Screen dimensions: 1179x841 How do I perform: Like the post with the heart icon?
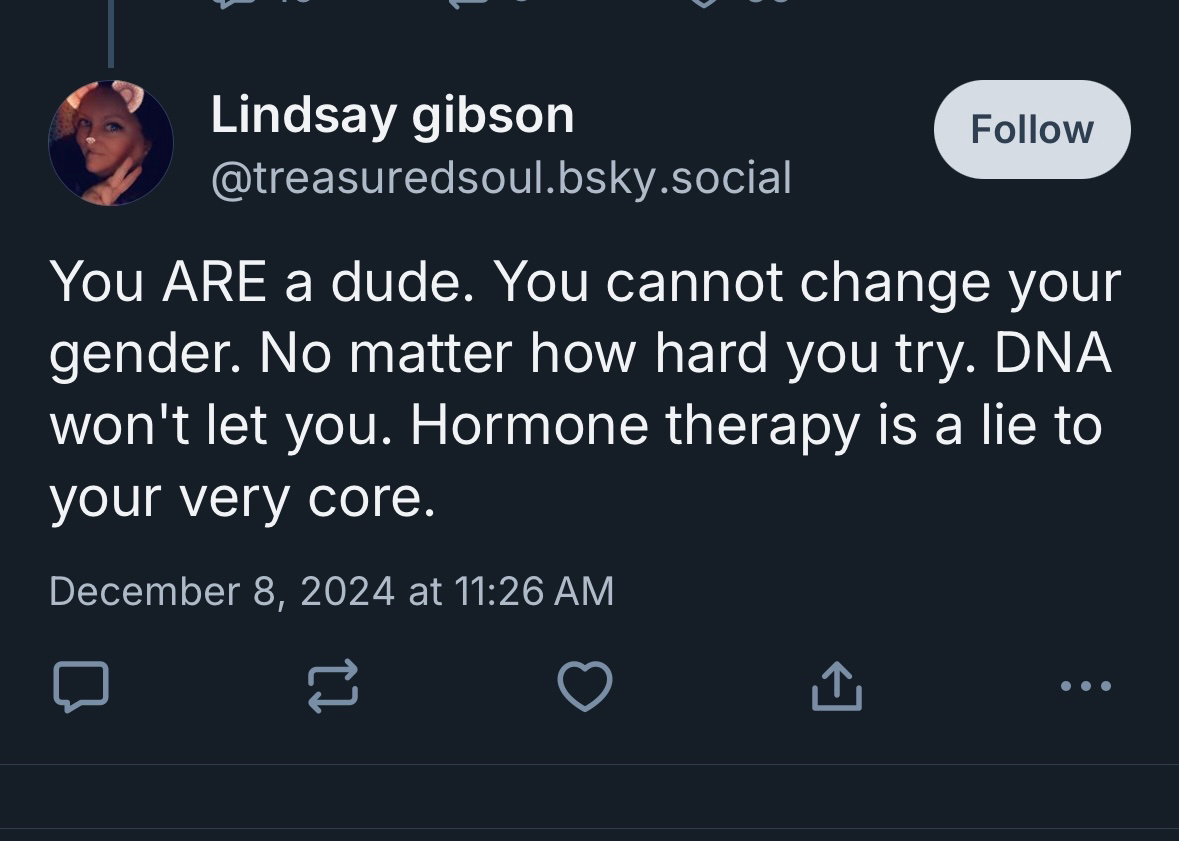tap(584, 687)
